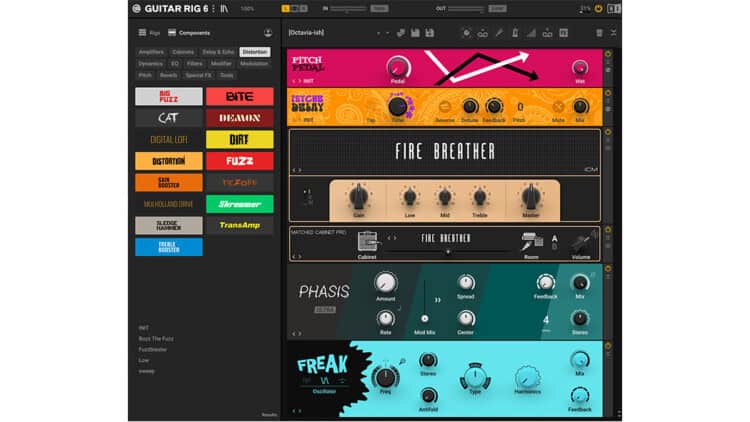Open the tuner fork icon in toolbar
750x422 pixels.
(x=499, y=33)
